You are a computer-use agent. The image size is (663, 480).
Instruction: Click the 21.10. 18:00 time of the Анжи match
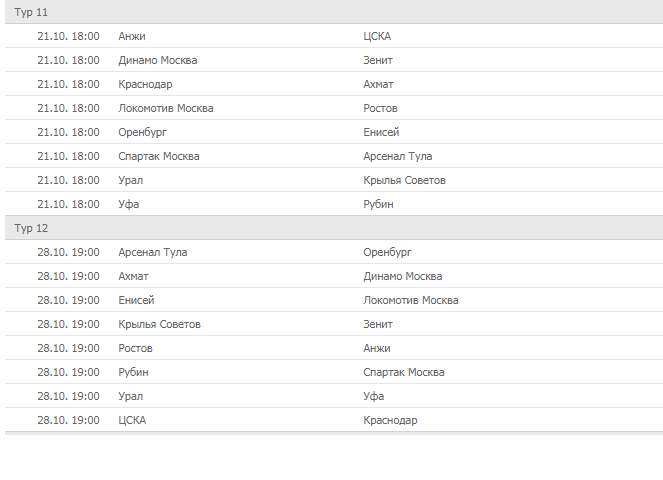tap(68, 36)
